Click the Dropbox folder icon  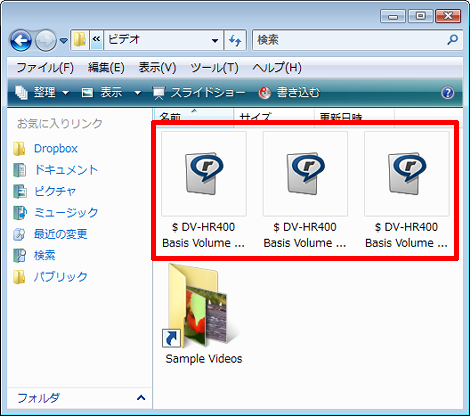(19, 149)
